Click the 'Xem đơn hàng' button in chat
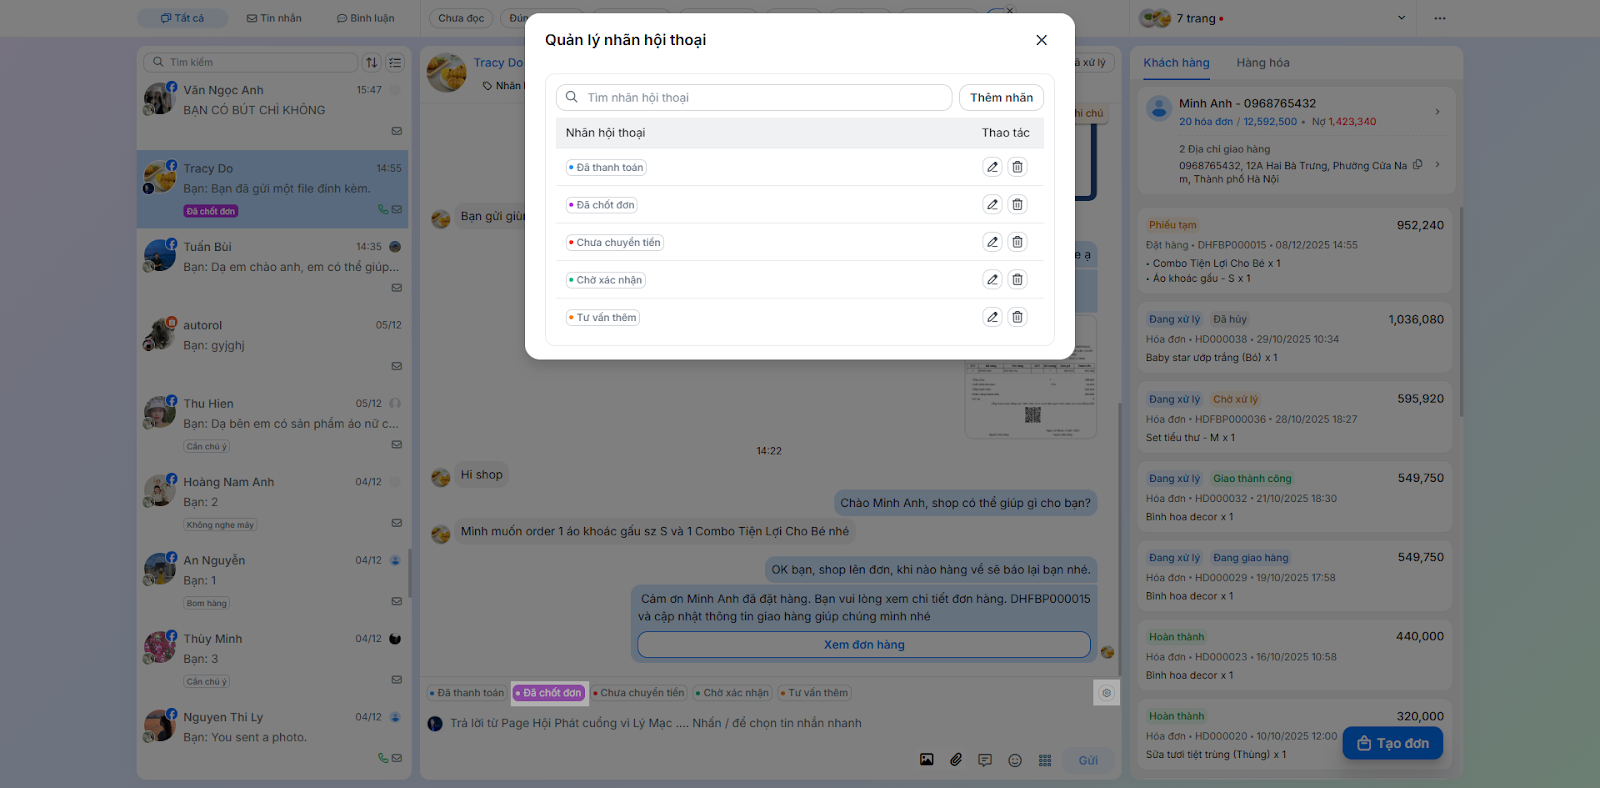Image resolution: width=1600 pixels, height=788 pixels. click(x=864, y=645)
